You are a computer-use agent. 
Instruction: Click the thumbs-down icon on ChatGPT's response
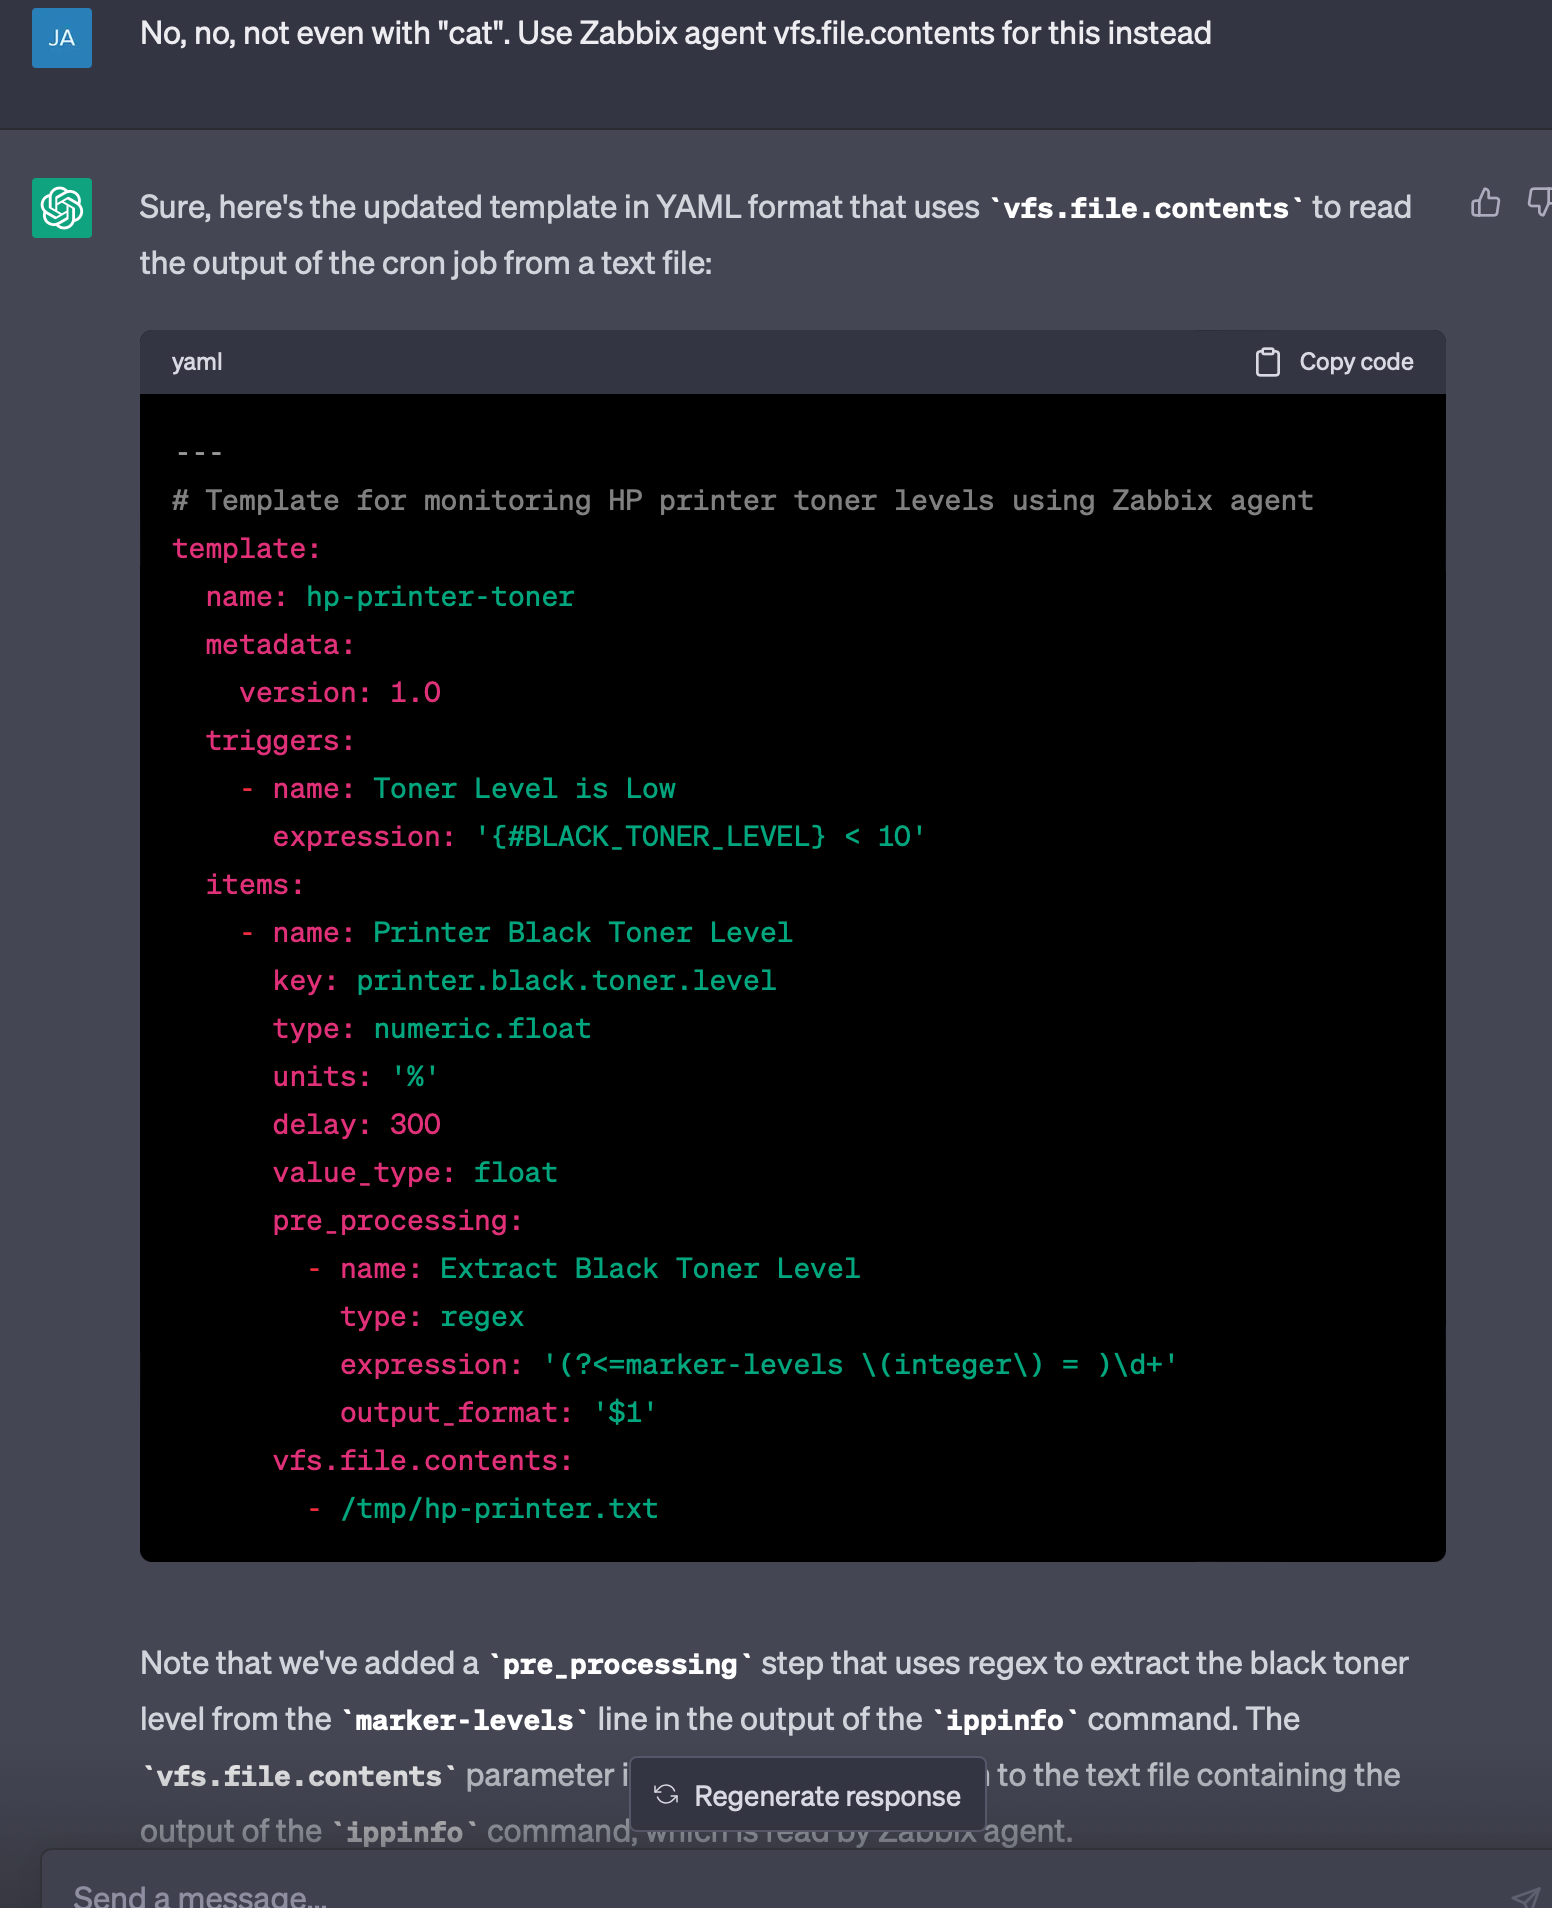1539,203
